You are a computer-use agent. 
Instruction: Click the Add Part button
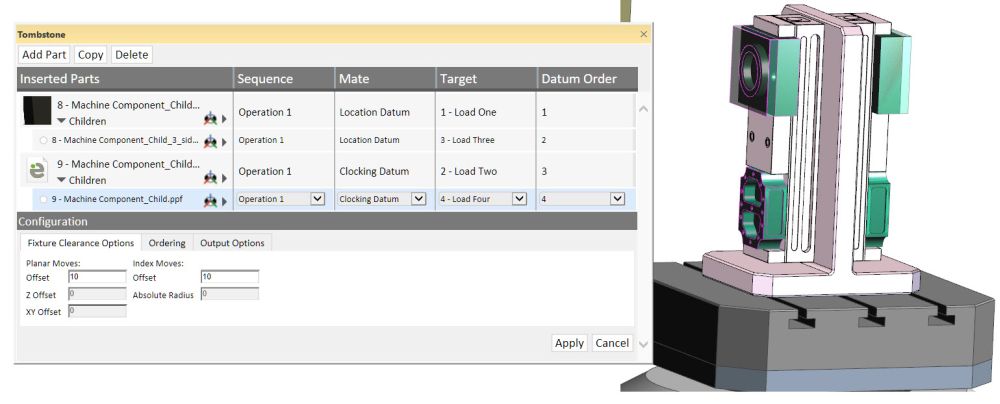[45, 54]
